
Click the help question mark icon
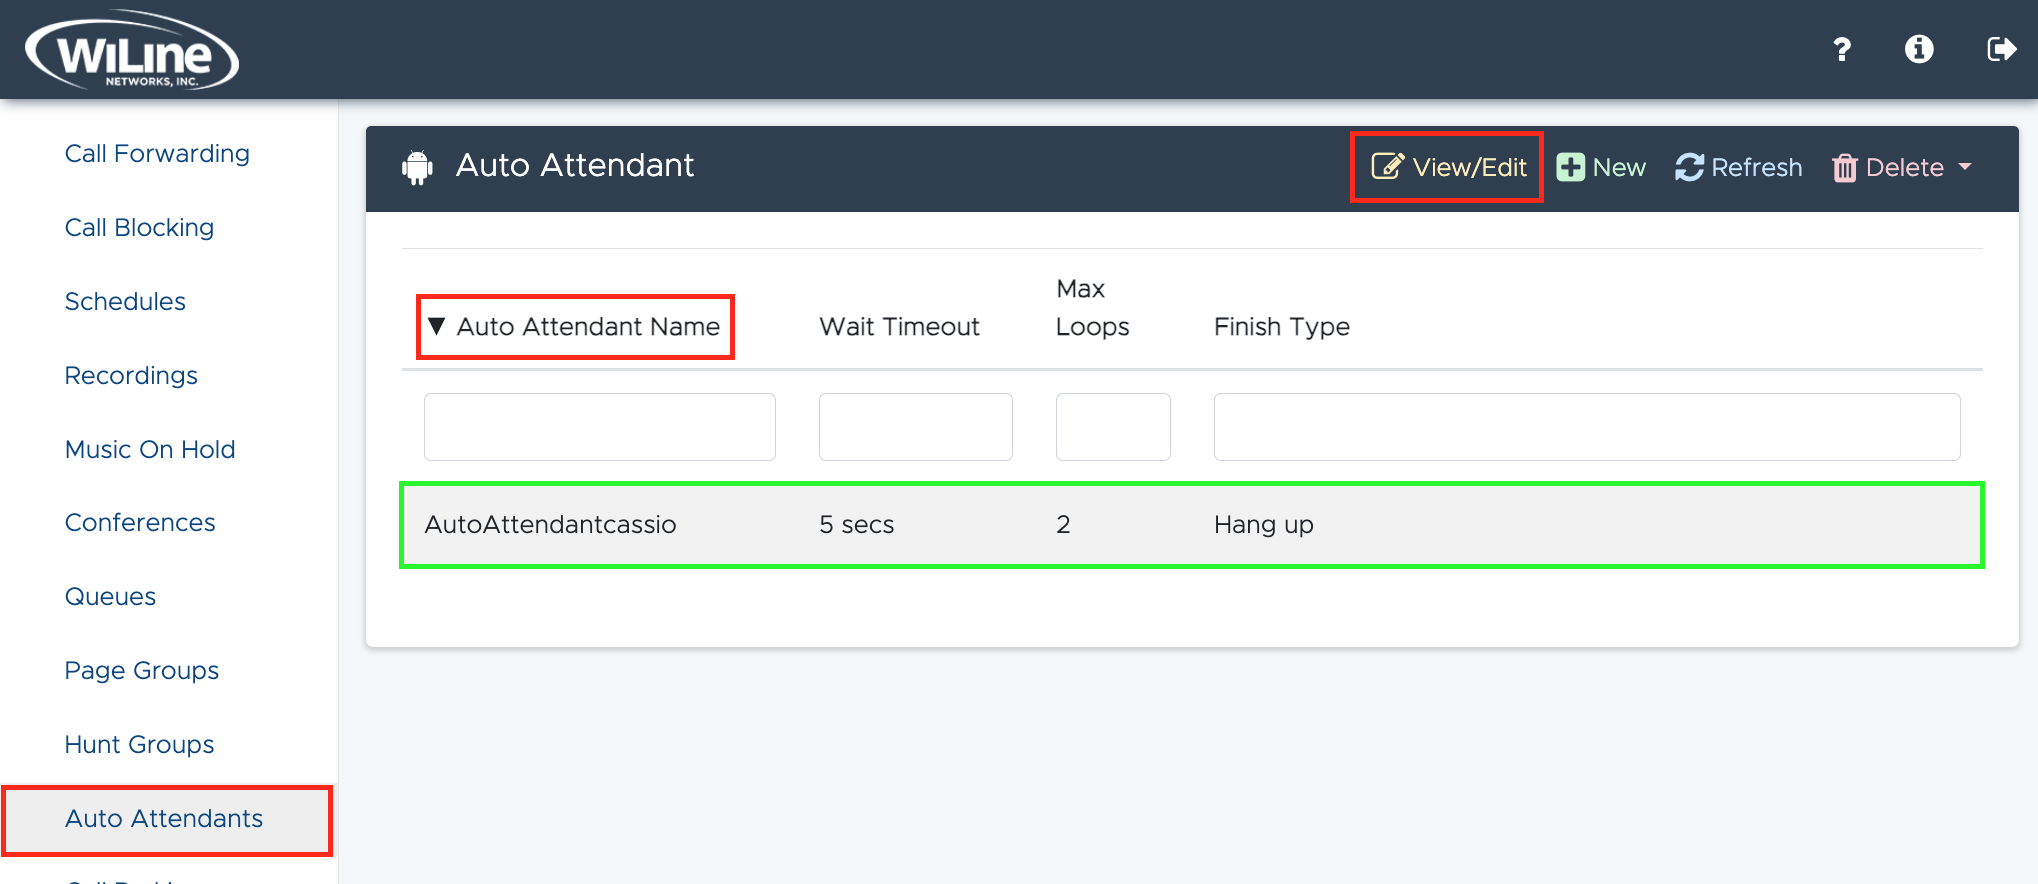pyautogui.click(x=1841, y=49)
